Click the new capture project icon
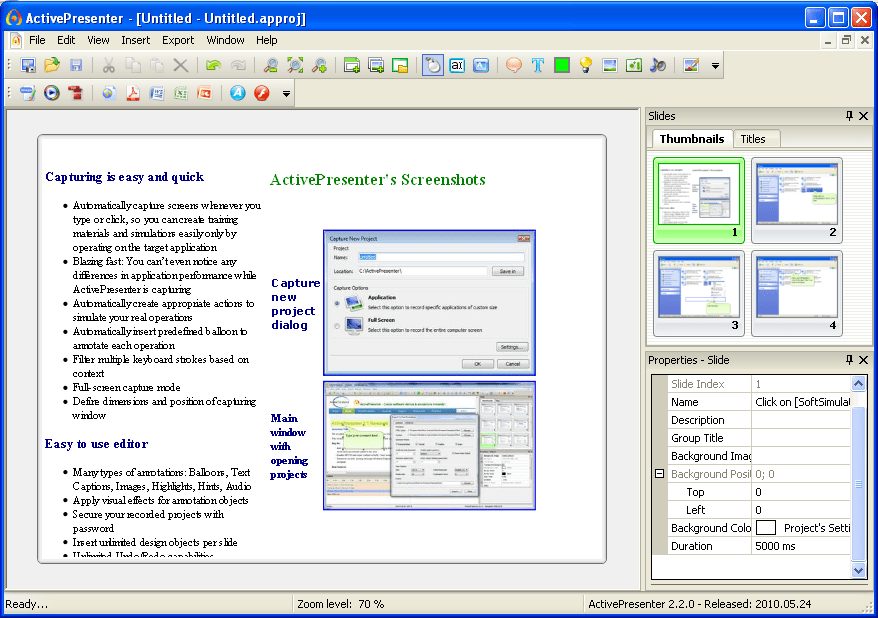This screenshot has width=878, height=618. [28, 65]
